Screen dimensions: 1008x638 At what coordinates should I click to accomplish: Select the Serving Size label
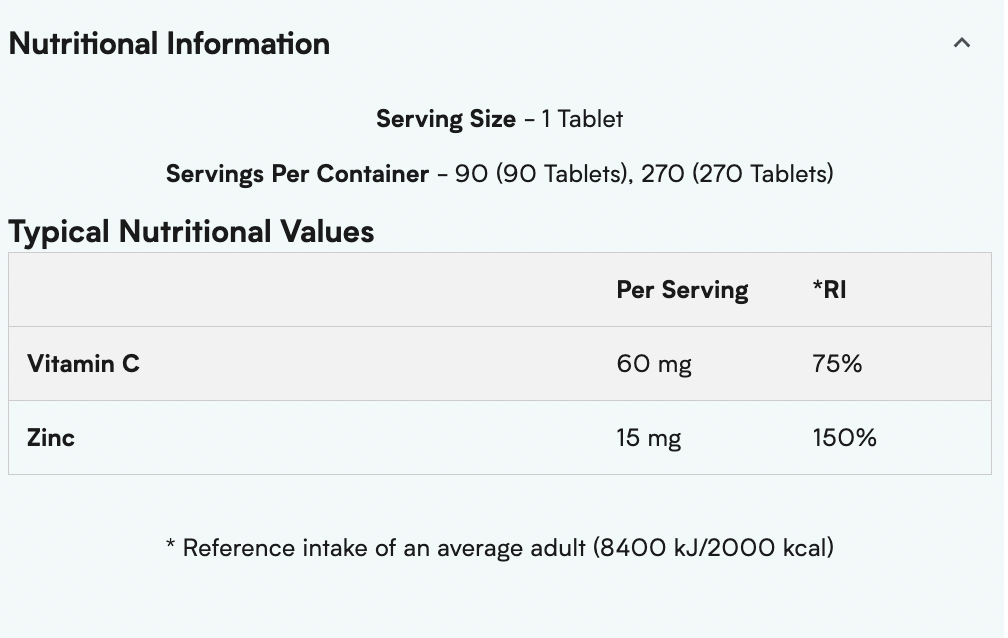point(446,119)
